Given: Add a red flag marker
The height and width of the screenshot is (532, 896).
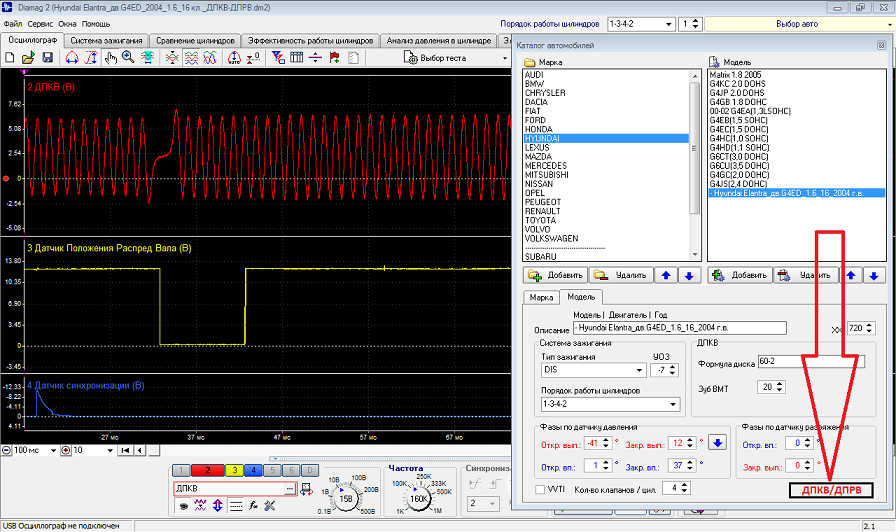Looking at the screenshot, I should [x=335, y=58].
